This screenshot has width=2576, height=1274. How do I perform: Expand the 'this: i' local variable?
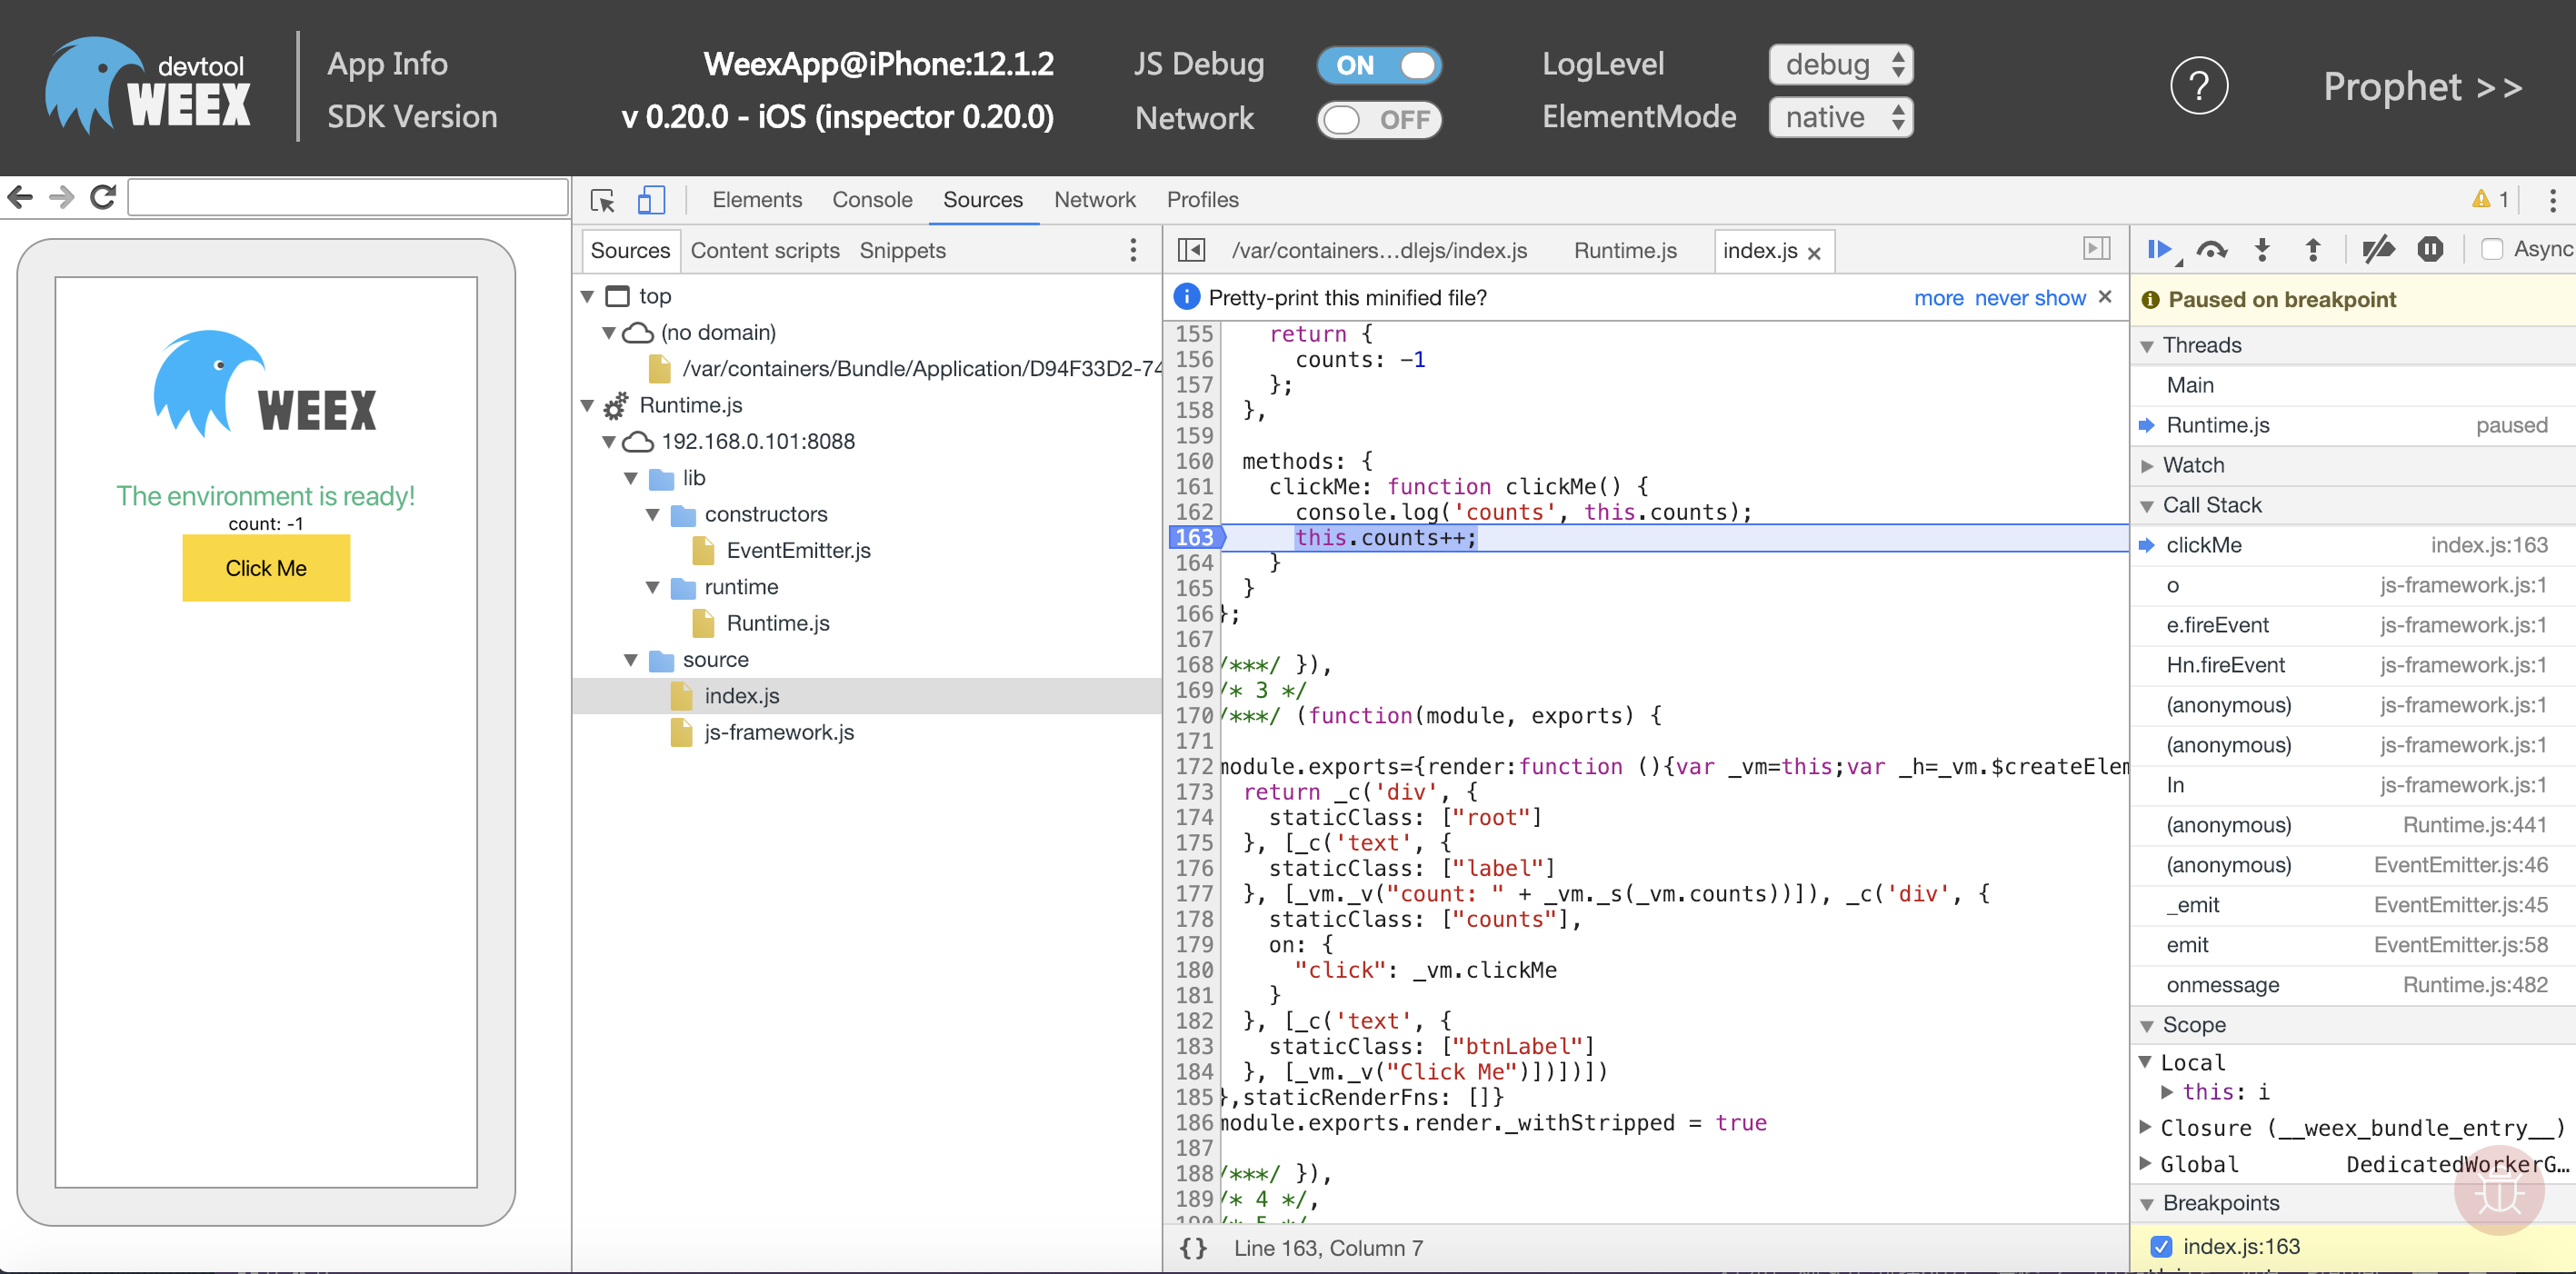click(x=2166, y=1092)
